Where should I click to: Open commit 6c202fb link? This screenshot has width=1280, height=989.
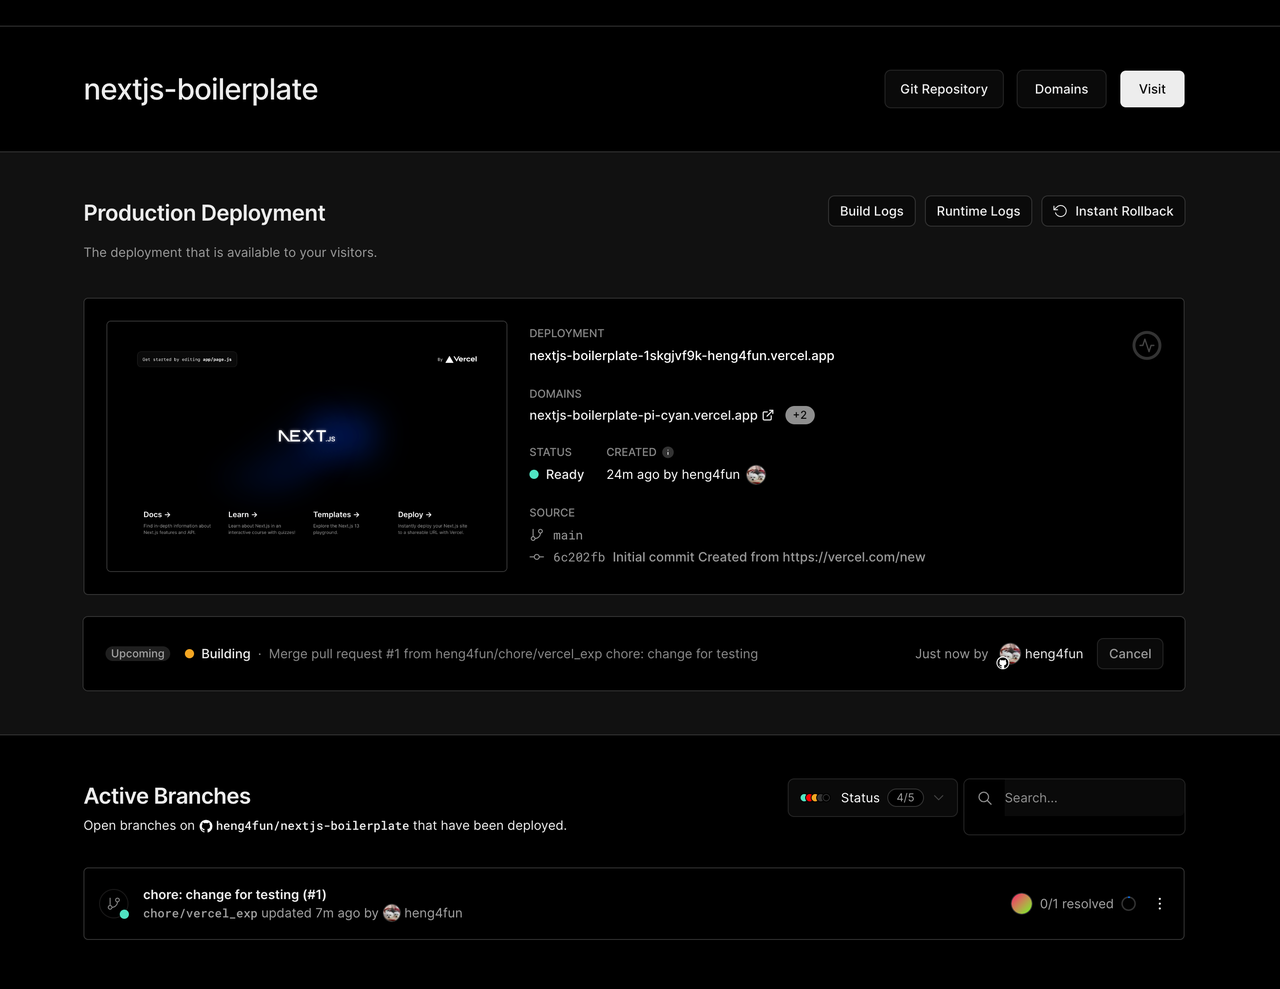[x=579, y=558]
